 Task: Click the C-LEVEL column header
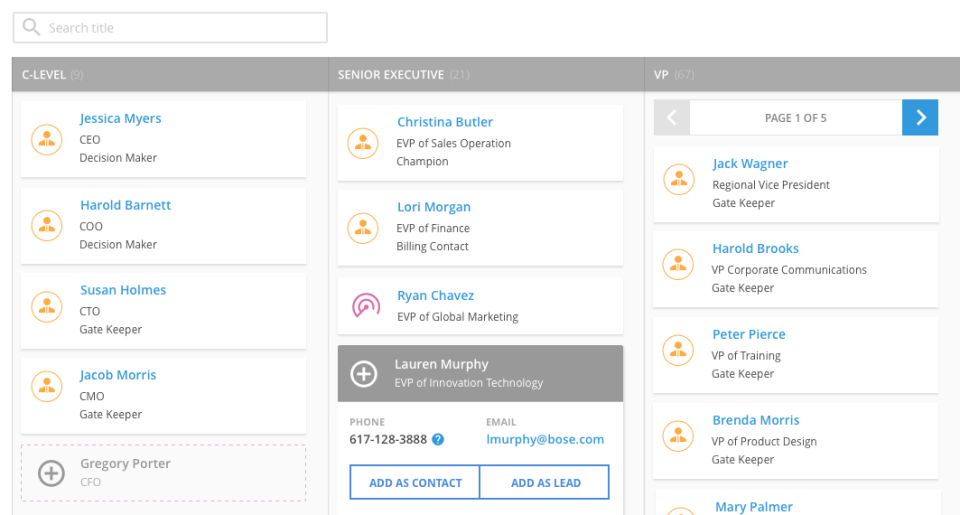(x=170, y=75)
